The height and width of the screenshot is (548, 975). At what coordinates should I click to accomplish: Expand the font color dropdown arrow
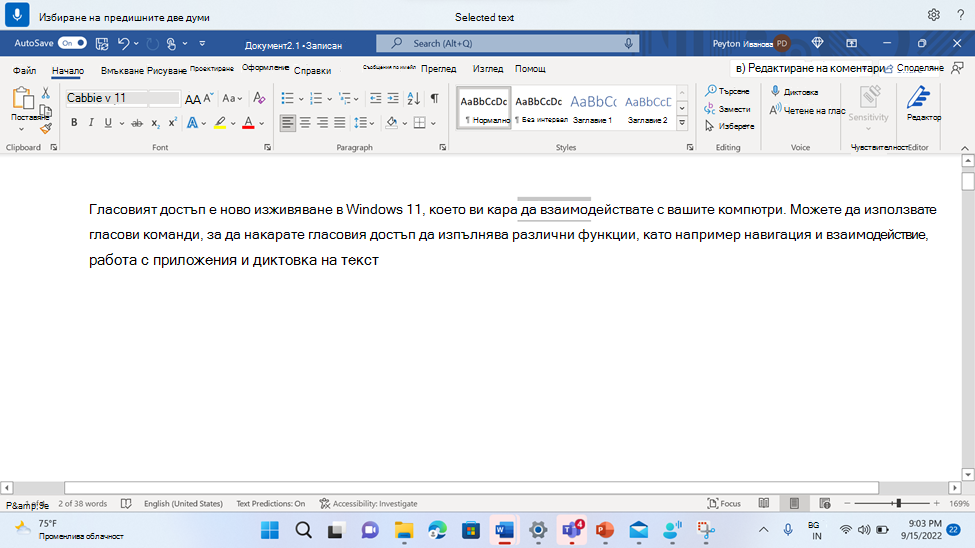coord(262,123)
